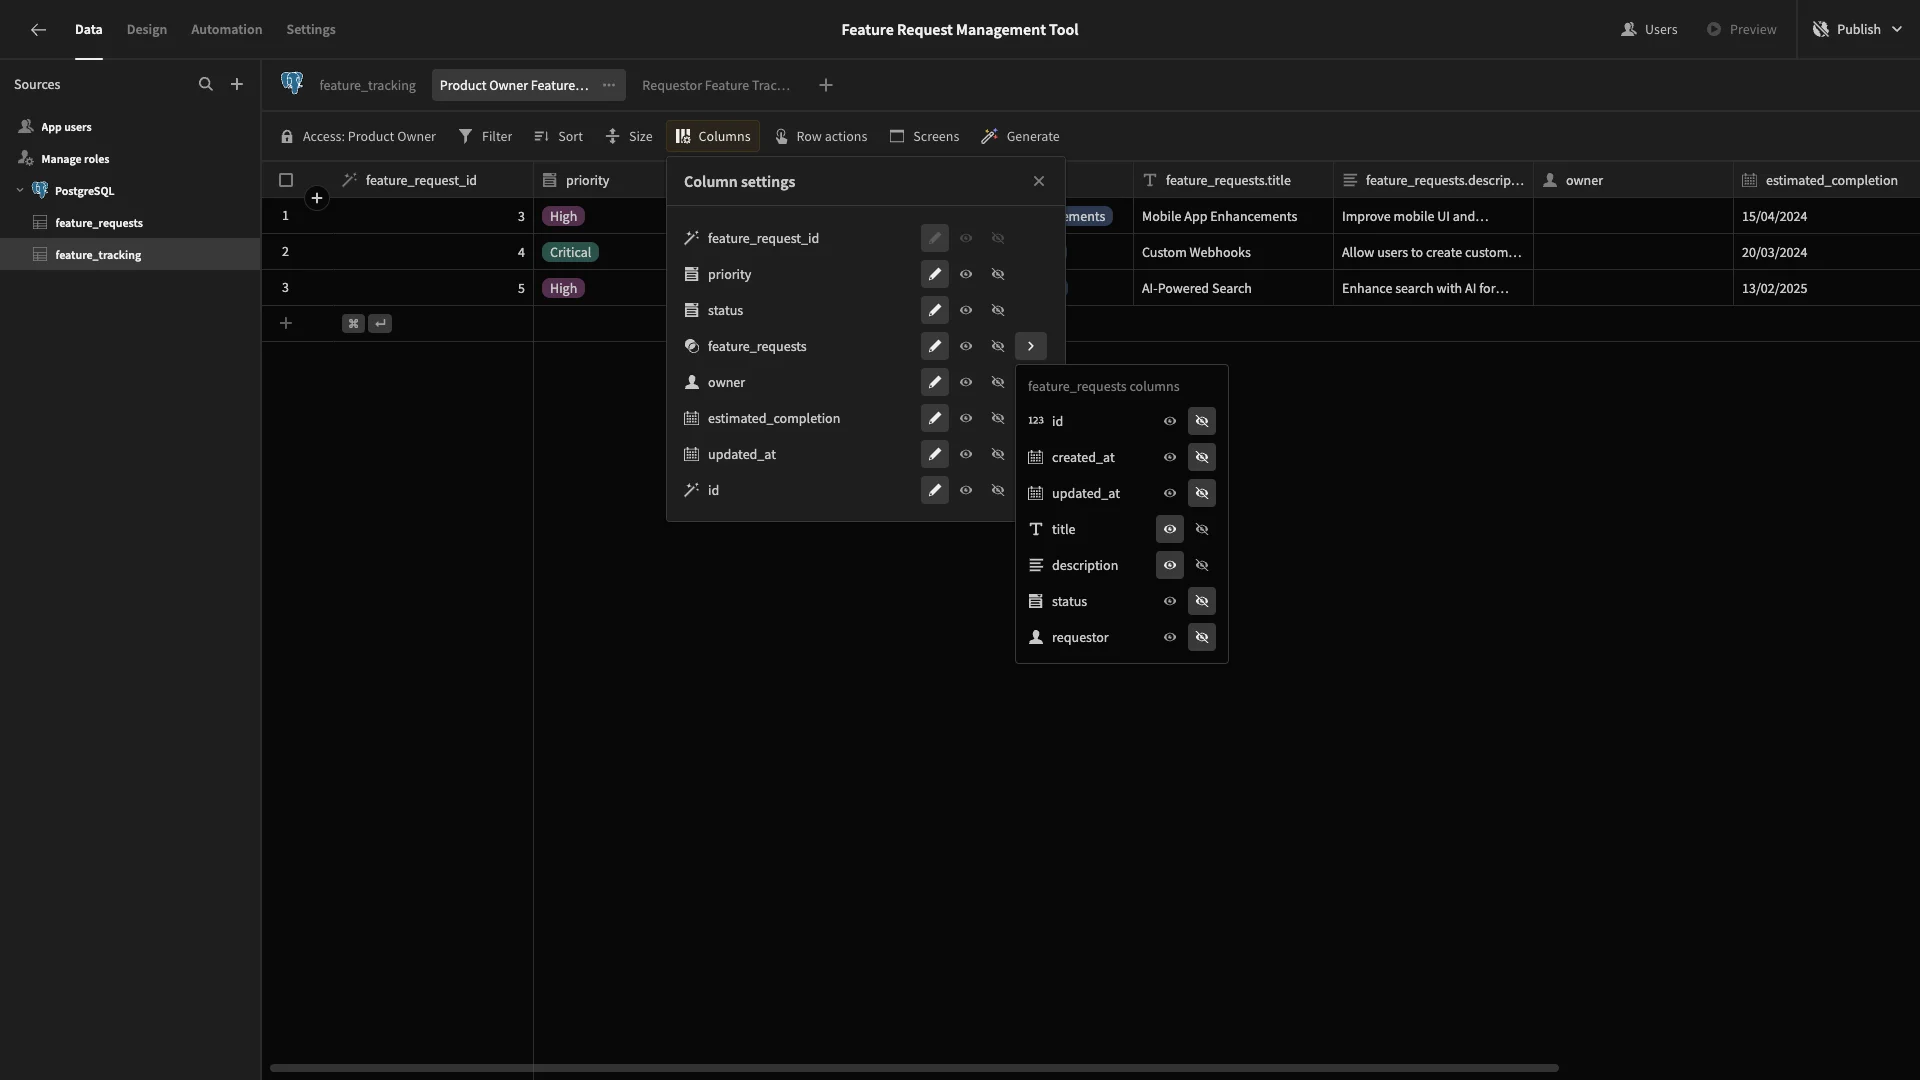Edit the feature_requests column with pencil
Image resolution: width=1920 pixels, height=1080 pixels.
click(x=935, y=346)
